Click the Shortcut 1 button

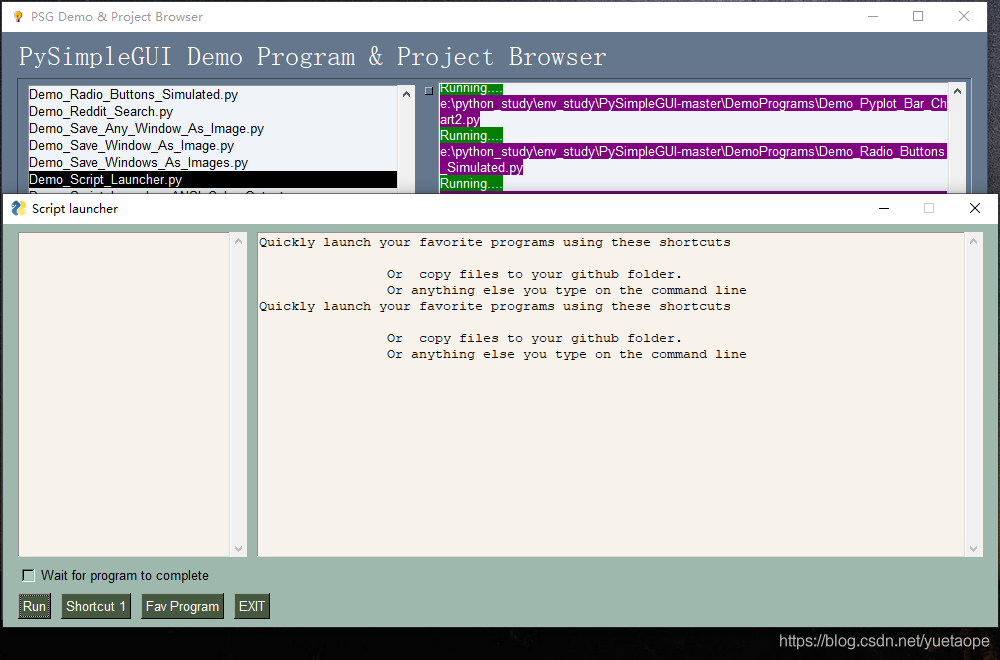[x=96, y=606]
